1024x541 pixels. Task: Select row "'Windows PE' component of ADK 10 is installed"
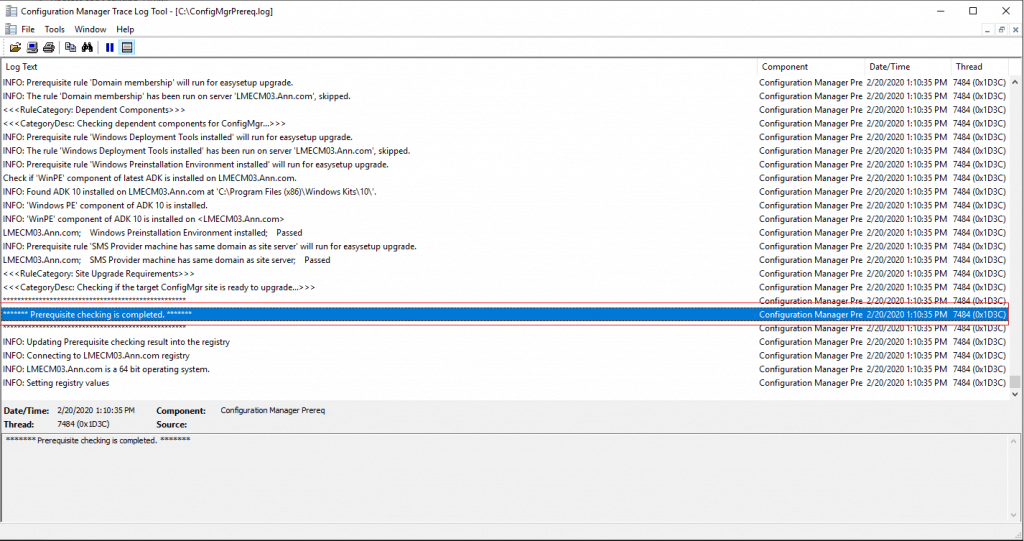pyautogui.click(x=505, y=205)
